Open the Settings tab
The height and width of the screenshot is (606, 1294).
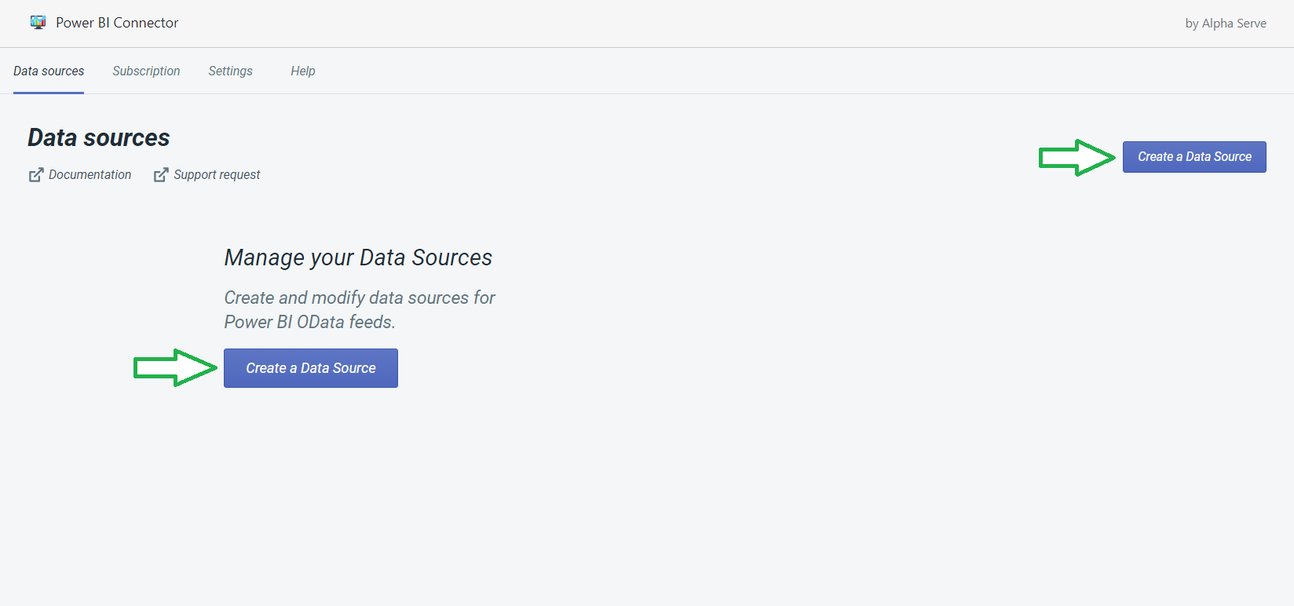230,71
